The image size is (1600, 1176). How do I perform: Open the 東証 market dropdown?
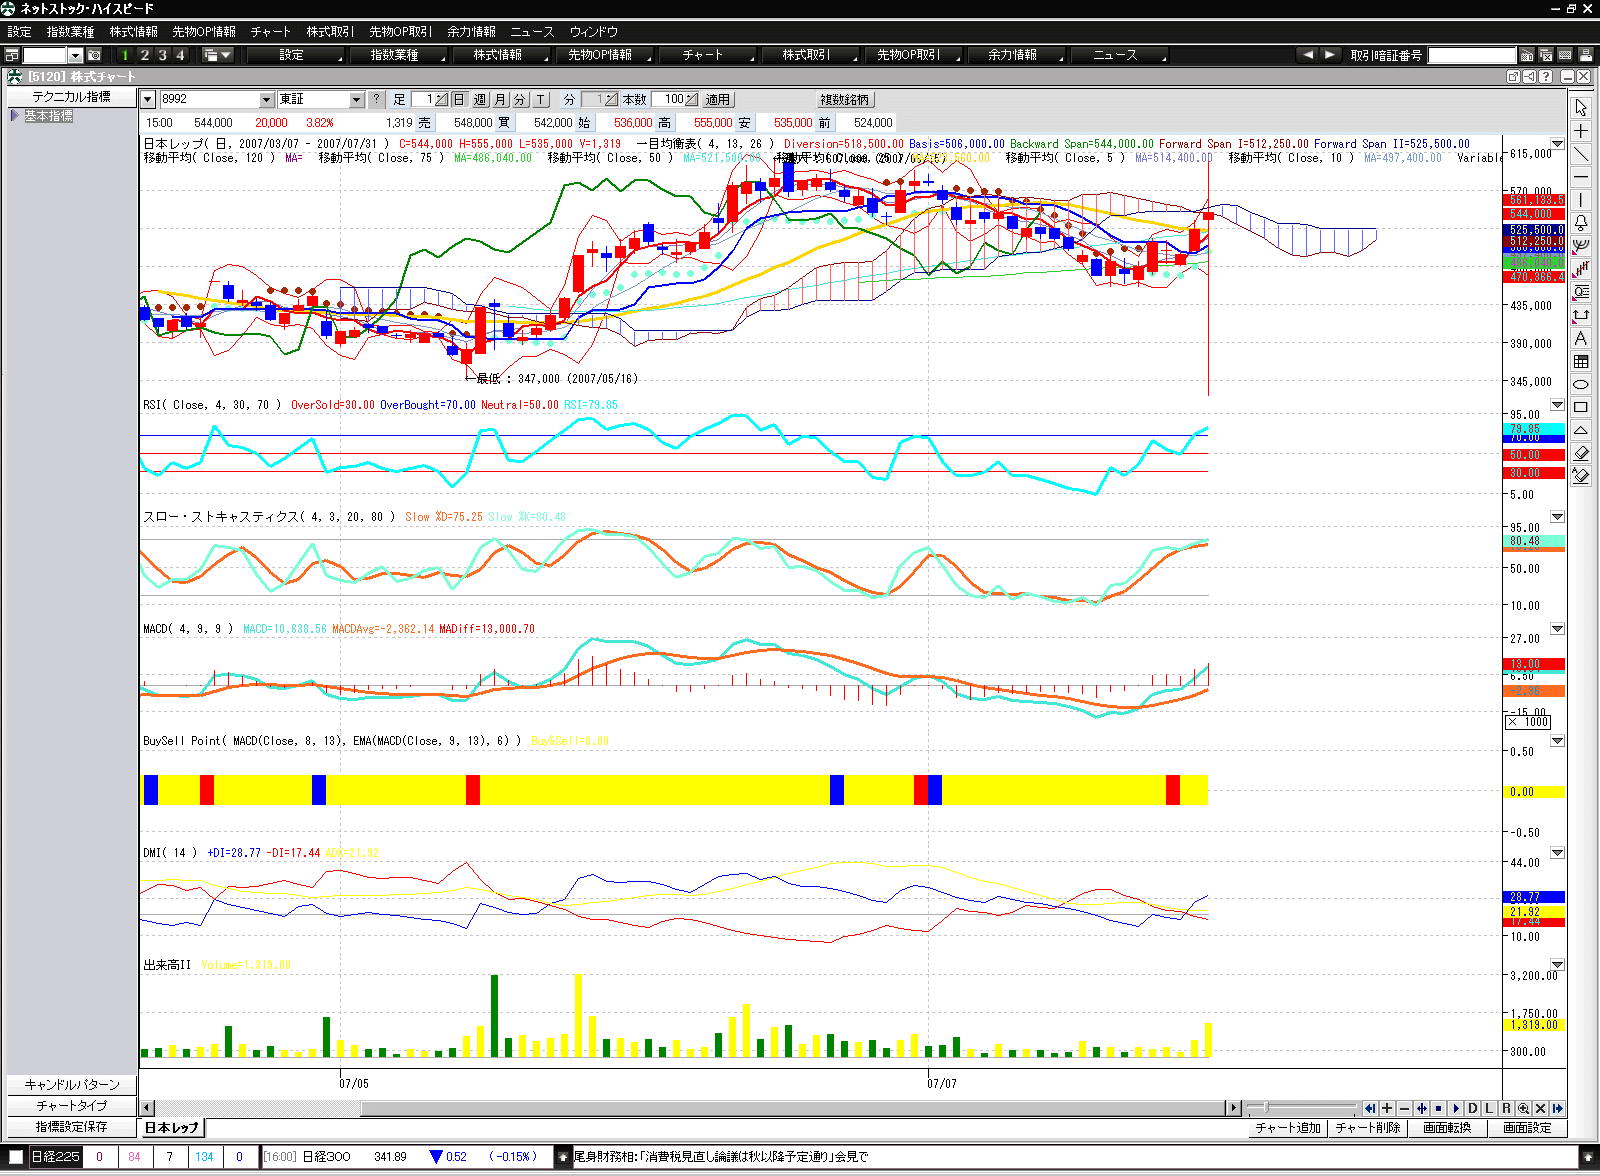point(356,99)
